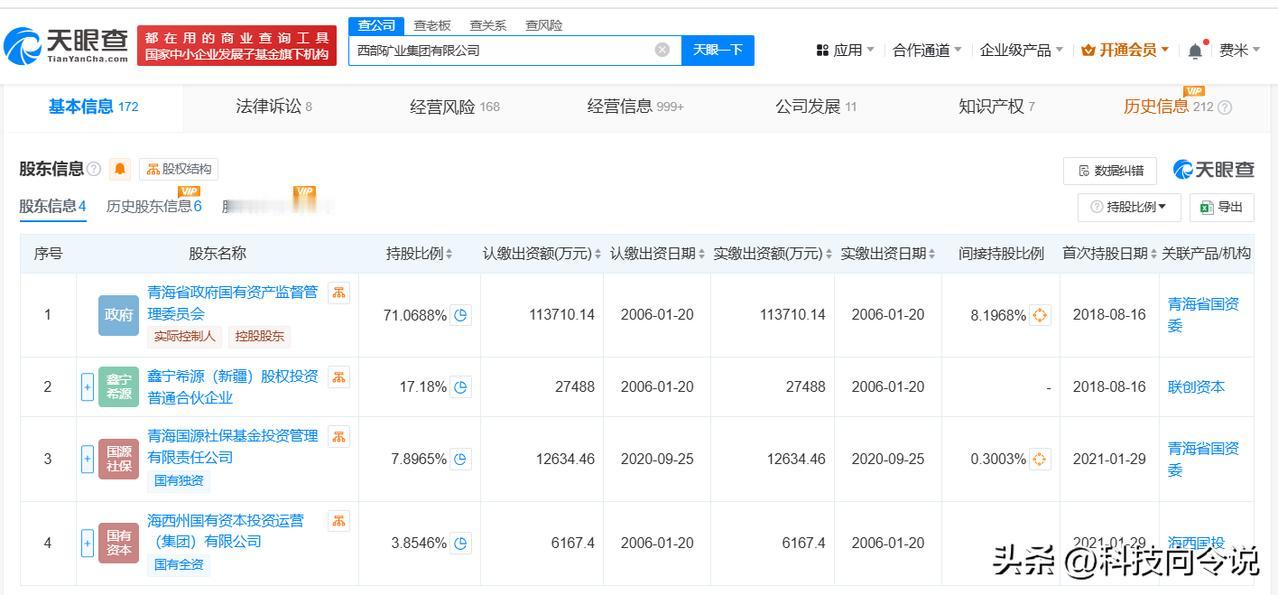
Task: Open 海西州国有资本投资运营 shareholder link
Action: (x=226, y=531)
